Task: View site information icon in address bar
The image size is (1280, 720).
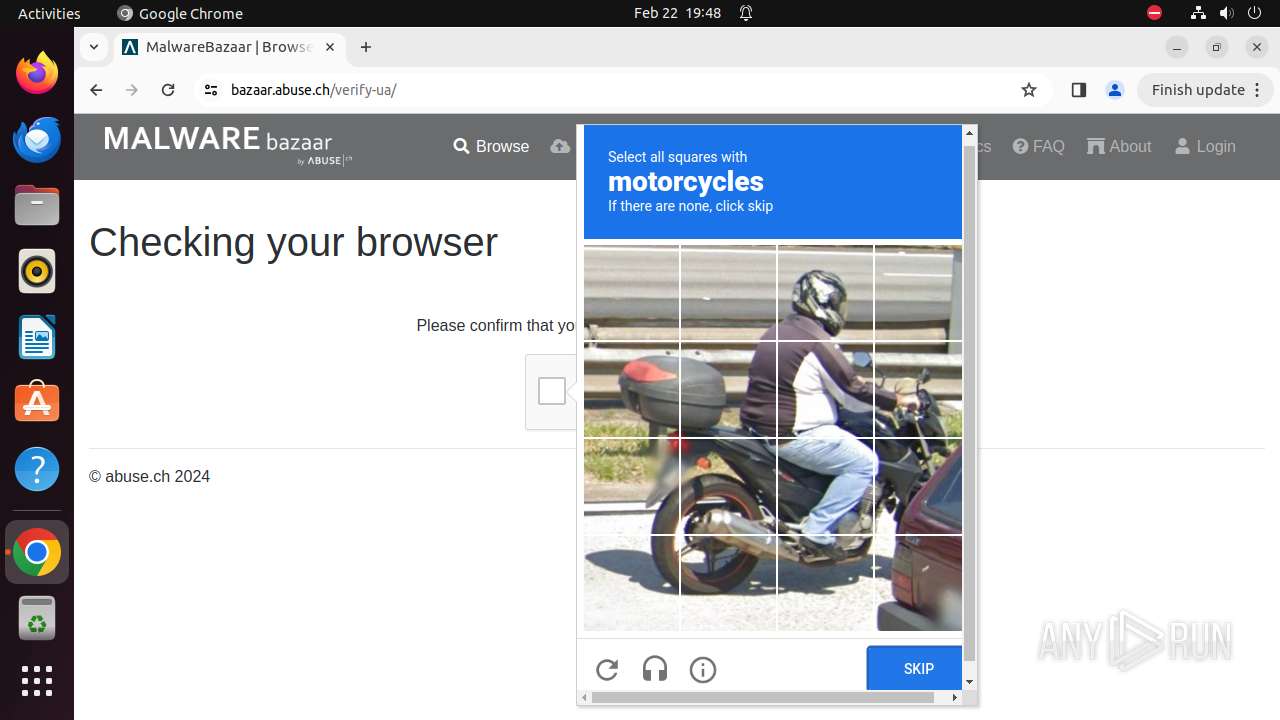Action: pos(210,90)
